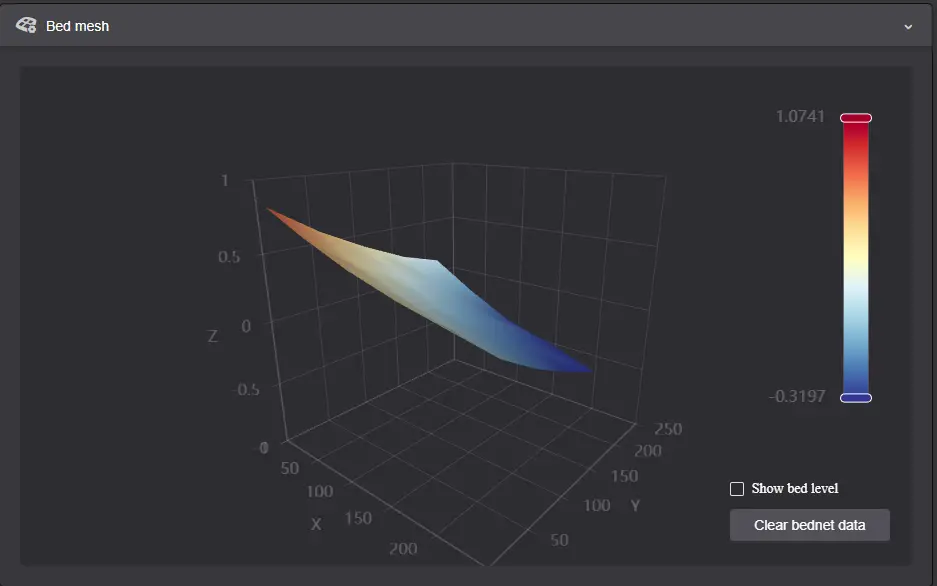Click the X axis label

316,524
